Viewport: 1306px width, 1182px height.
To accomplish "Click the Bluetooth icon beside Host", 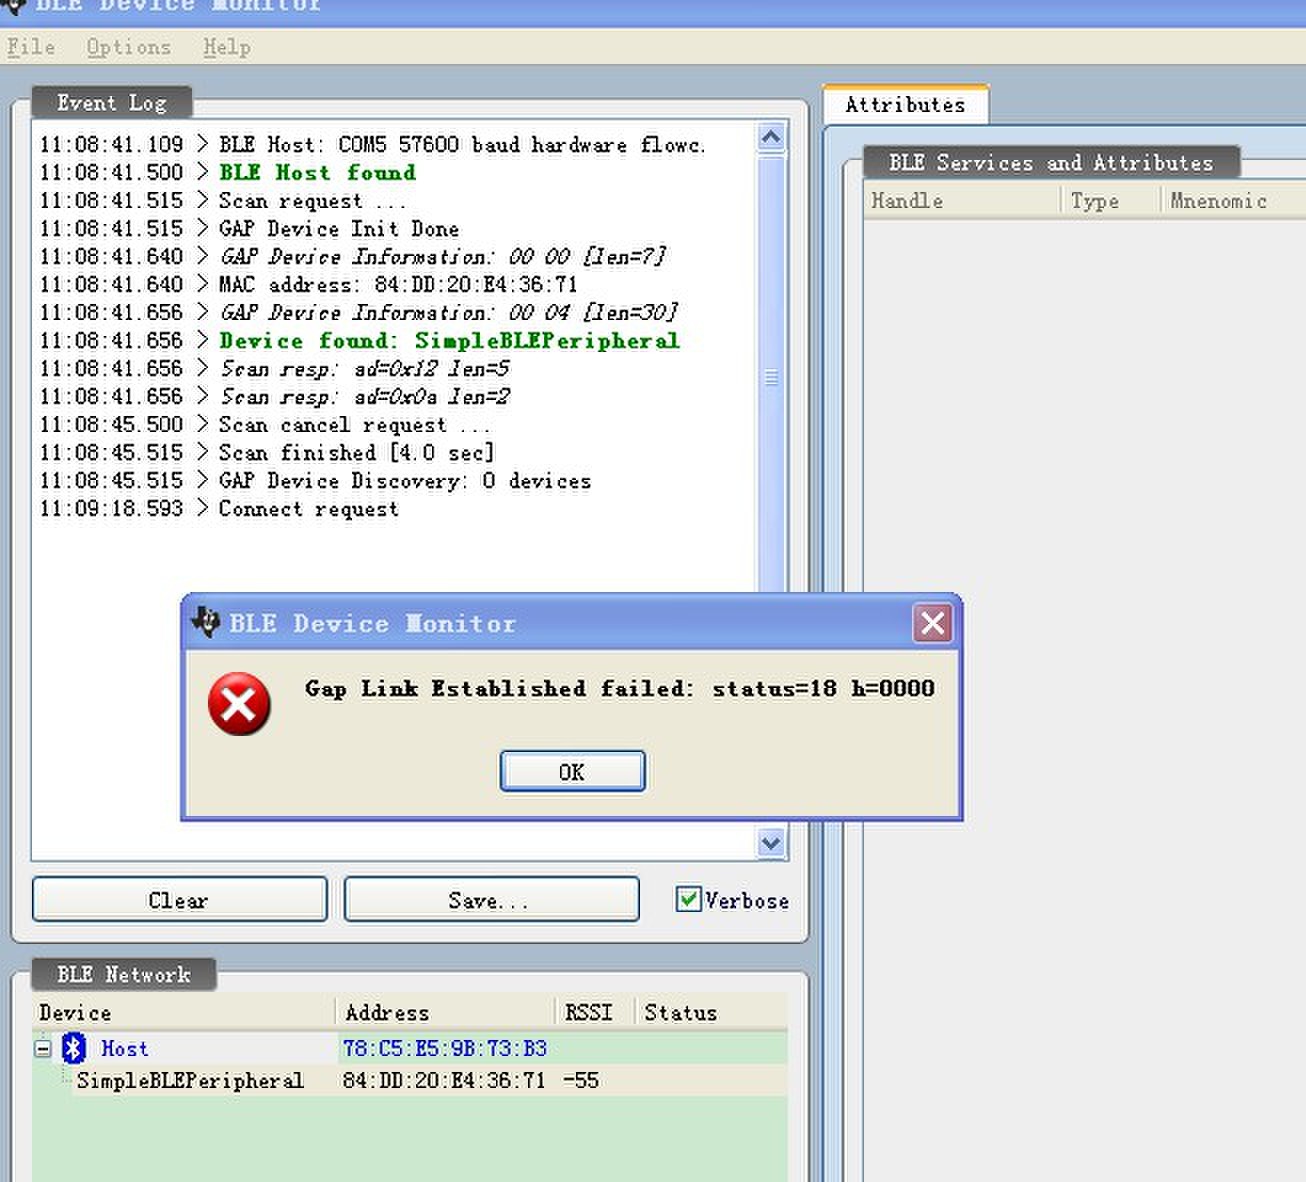I will point(74,1048).
